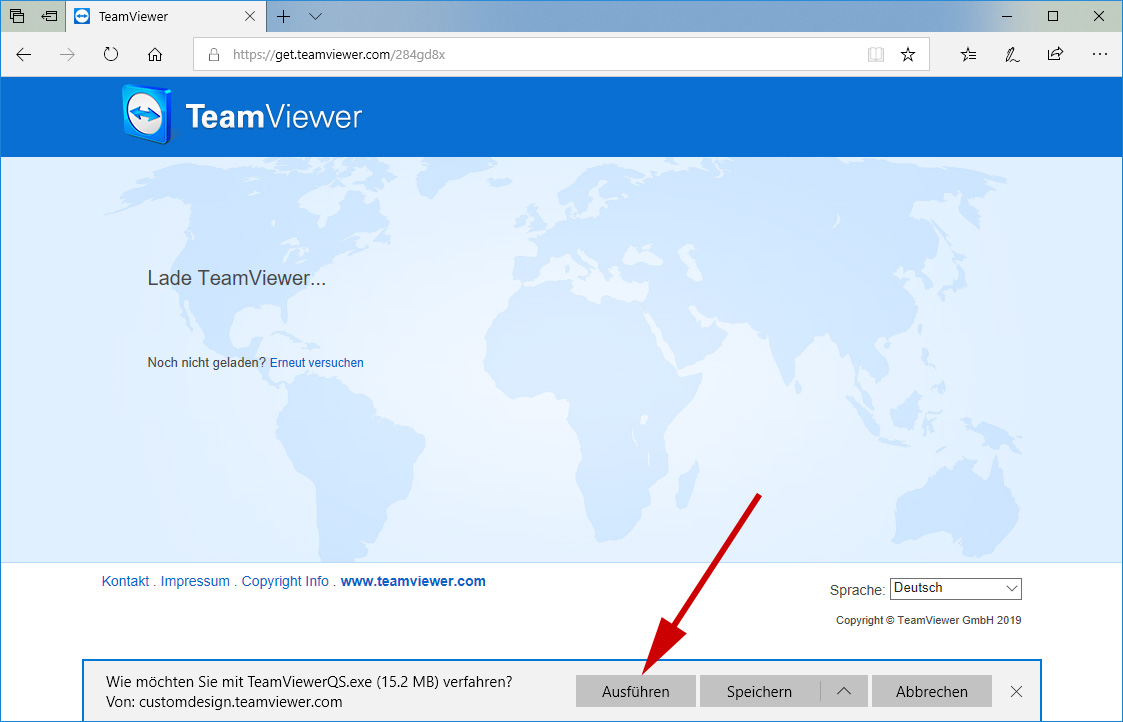
Task: Click the browser back arrow
Action: (x=24, y=54)
